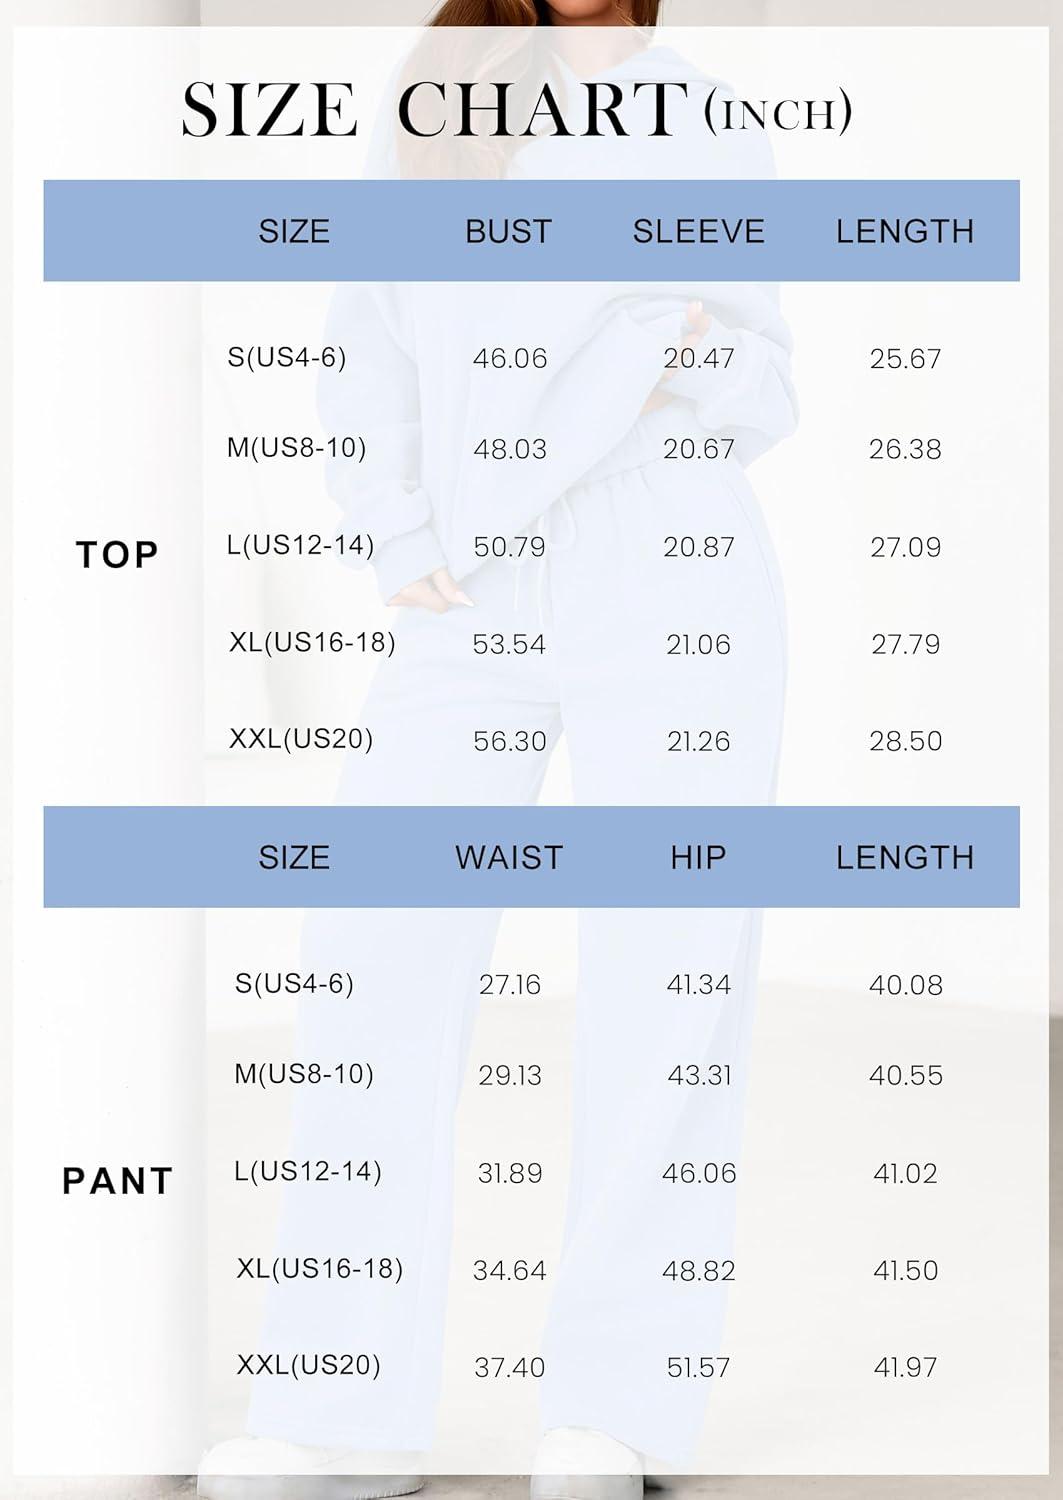Click pant length value 41.02
The width and height of the screenshot is (1063, 1500).
pyautogui.click(x=905, y=1173)
